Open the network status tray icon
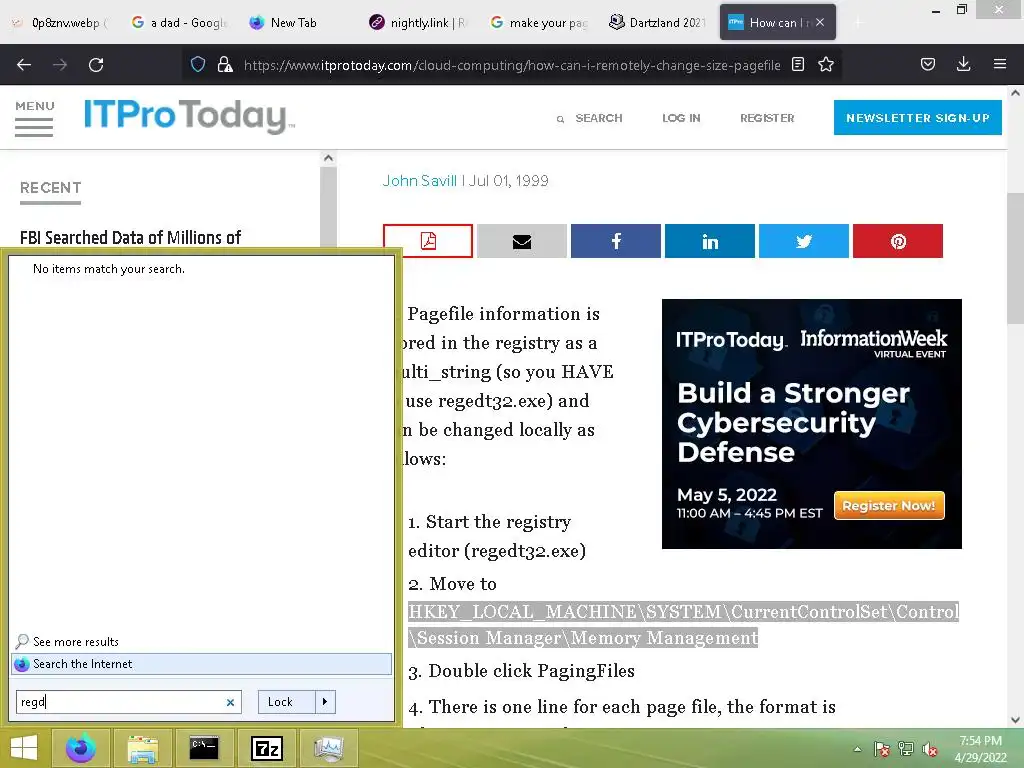The width and height of the screenshot is (1024, 768). [x=906, y=749]
